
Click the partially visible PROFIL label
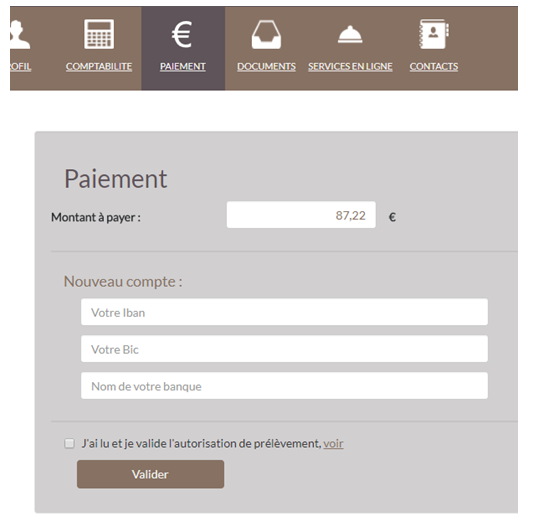tap(21, 66)
